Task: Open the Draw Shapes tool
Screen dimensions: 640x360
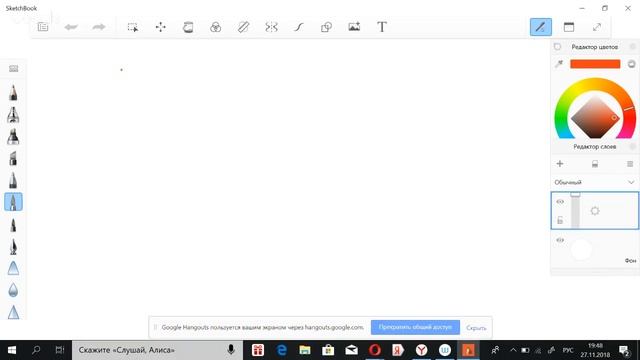Action: coord(326,27)
